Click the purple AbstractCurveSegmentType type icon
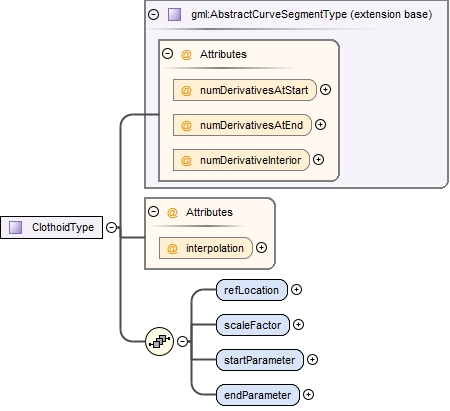The width and height of the screenshot is (450, 411). coord(174,15)
